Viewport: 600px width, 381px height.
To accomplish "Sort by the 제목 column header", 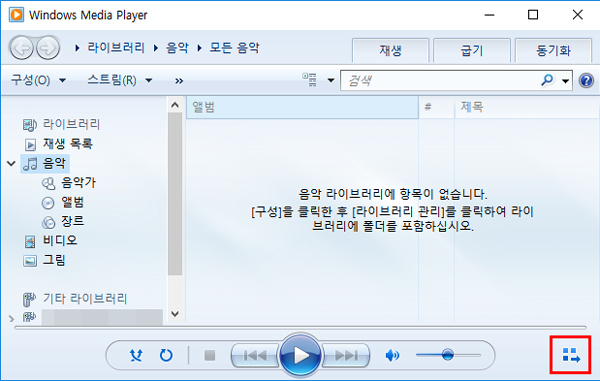I will click(527, 107).
